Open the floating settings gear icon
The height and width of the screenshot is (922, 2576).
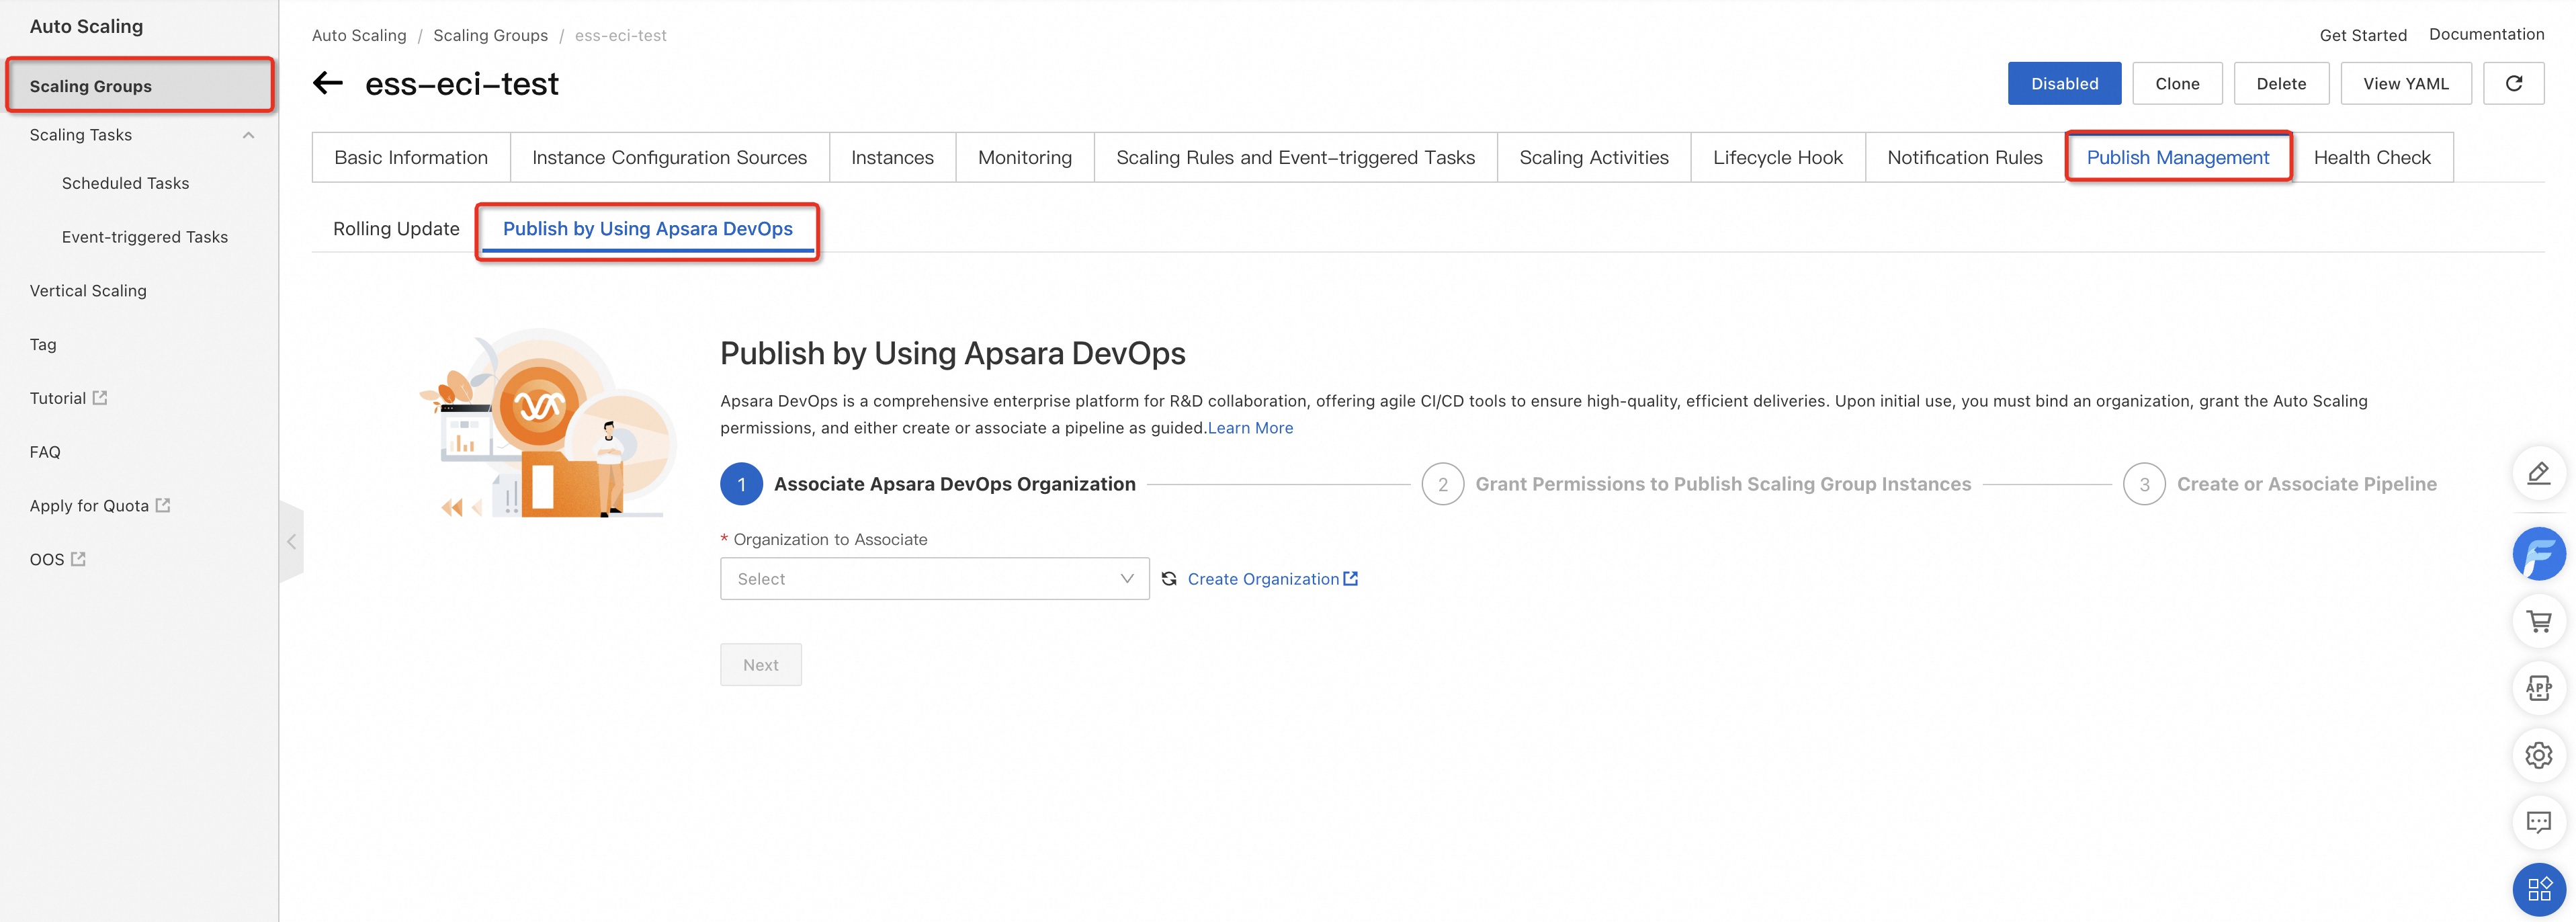[2538, 755]
